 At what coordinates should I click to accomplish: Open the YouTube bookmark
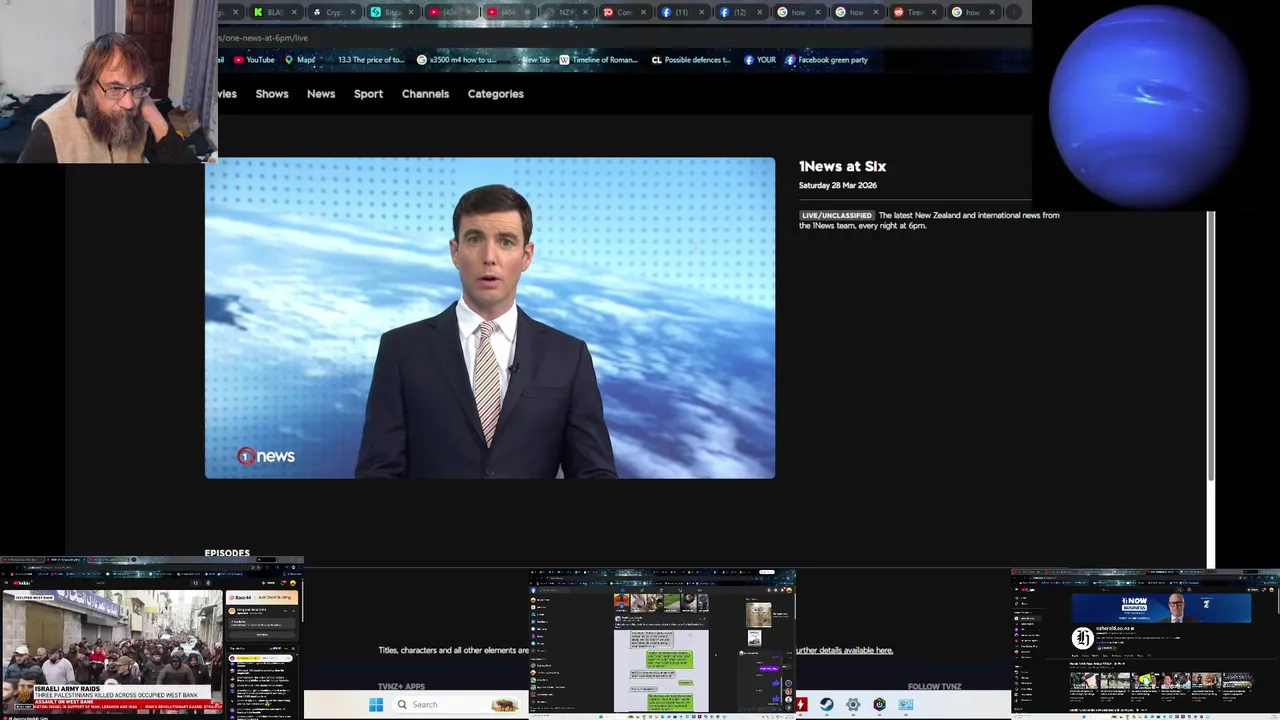point(254,60)
